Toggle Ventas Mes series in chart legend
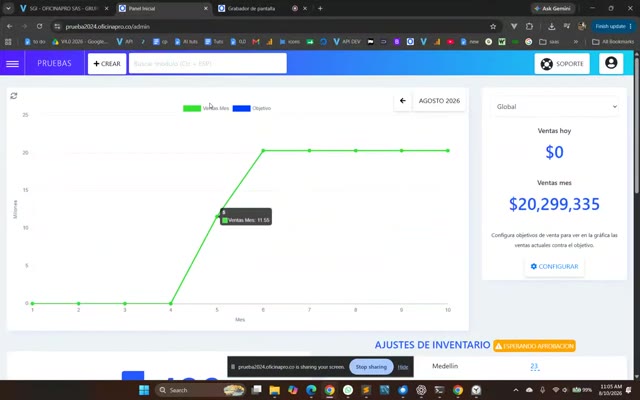The image size is (640, 400). pos(206,108)
